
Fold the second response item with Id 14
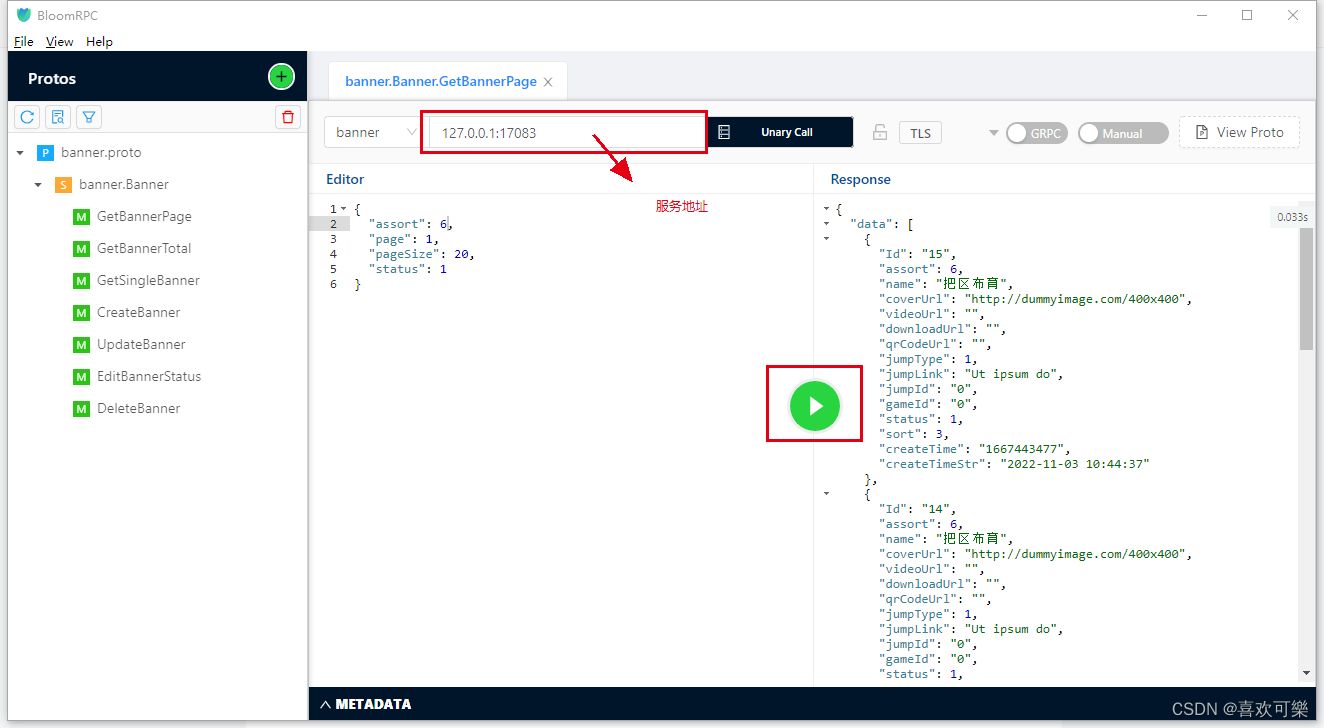coord(826,494)
